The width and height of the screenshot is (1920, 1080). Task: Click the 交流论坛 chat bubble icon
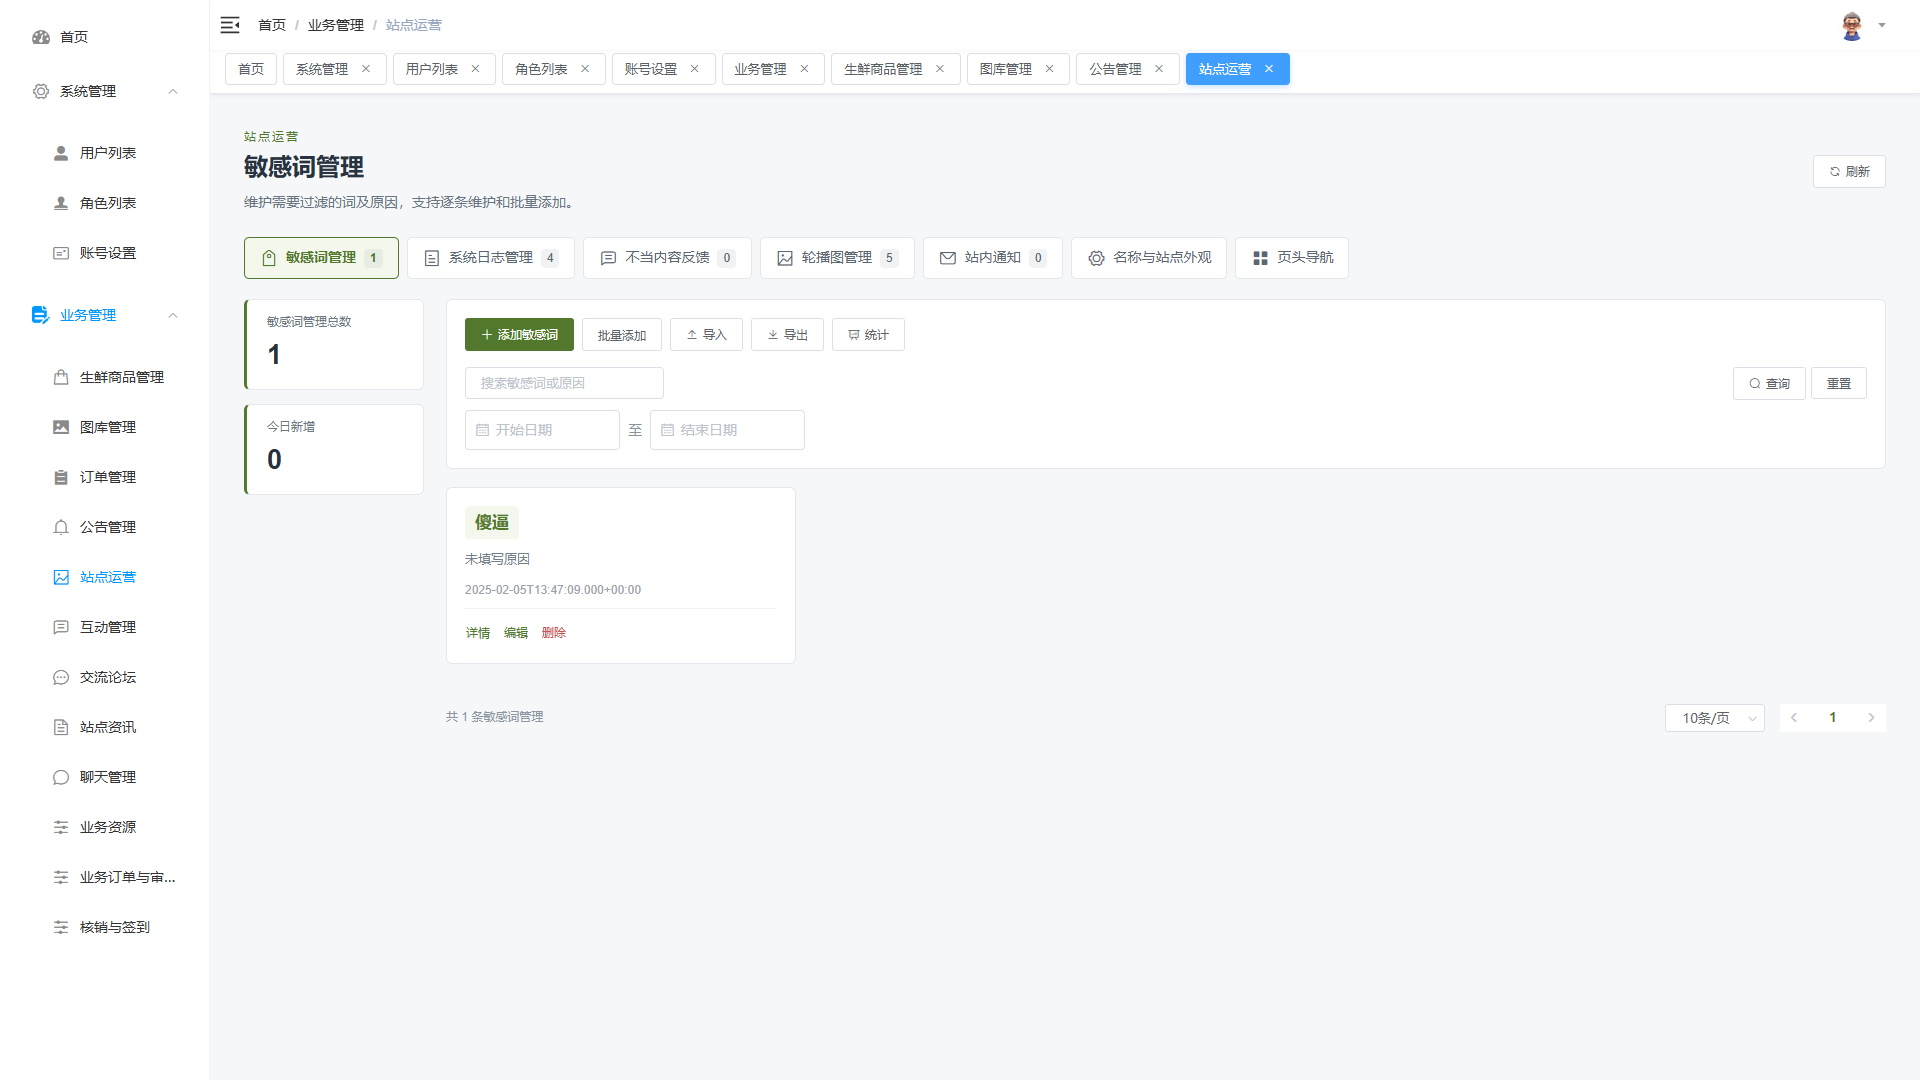click(61, 677)
